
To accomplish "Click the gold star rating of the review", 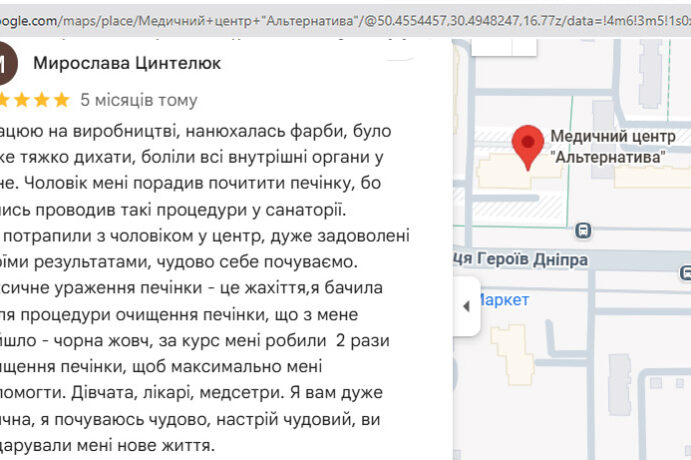I will [x=35, y=100].
